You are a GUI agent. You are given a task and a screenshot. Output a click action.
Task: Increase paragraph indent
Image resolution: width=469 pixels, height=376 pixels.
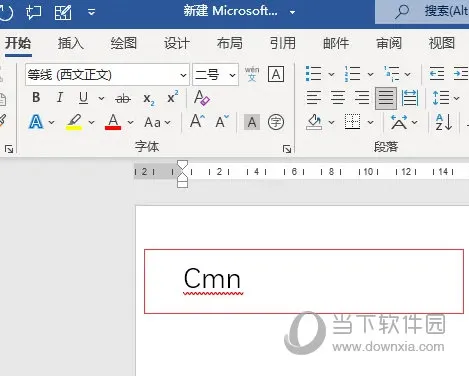pyautogui.click(x=461, y=74)
